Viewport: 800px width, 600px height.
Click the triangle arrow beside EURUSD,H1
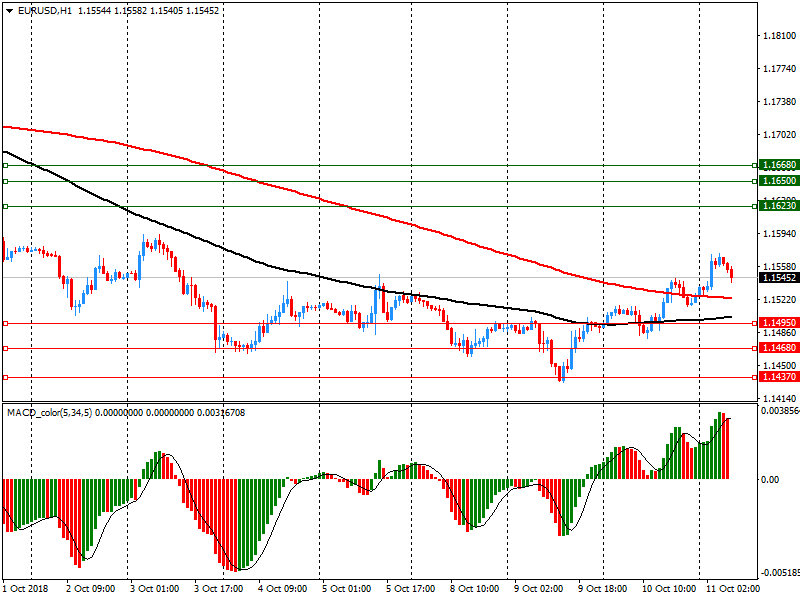tap(8, 9)
